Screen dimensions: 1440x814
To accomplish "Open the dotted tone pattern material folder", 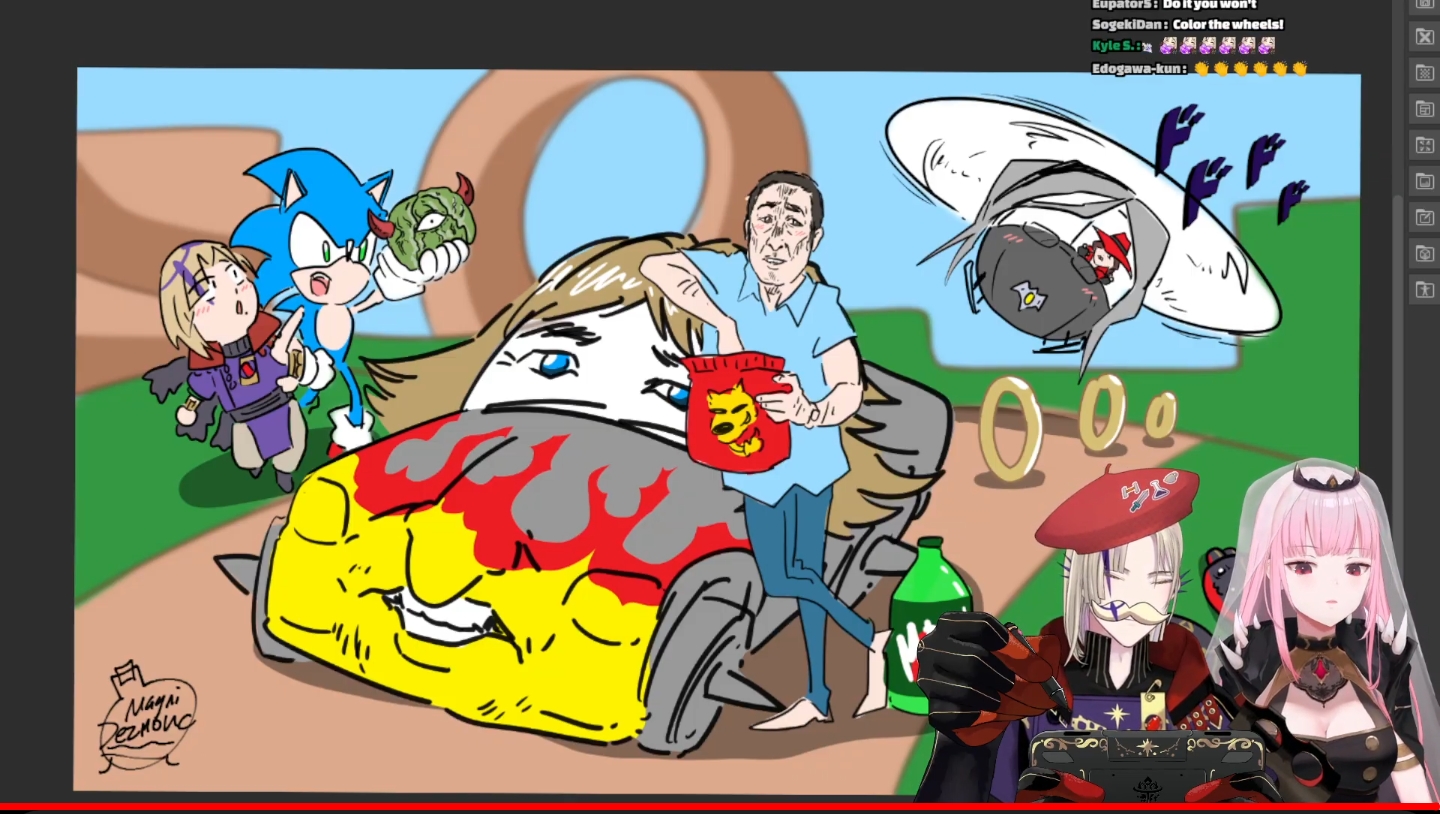I will (x=1423, y=73).
